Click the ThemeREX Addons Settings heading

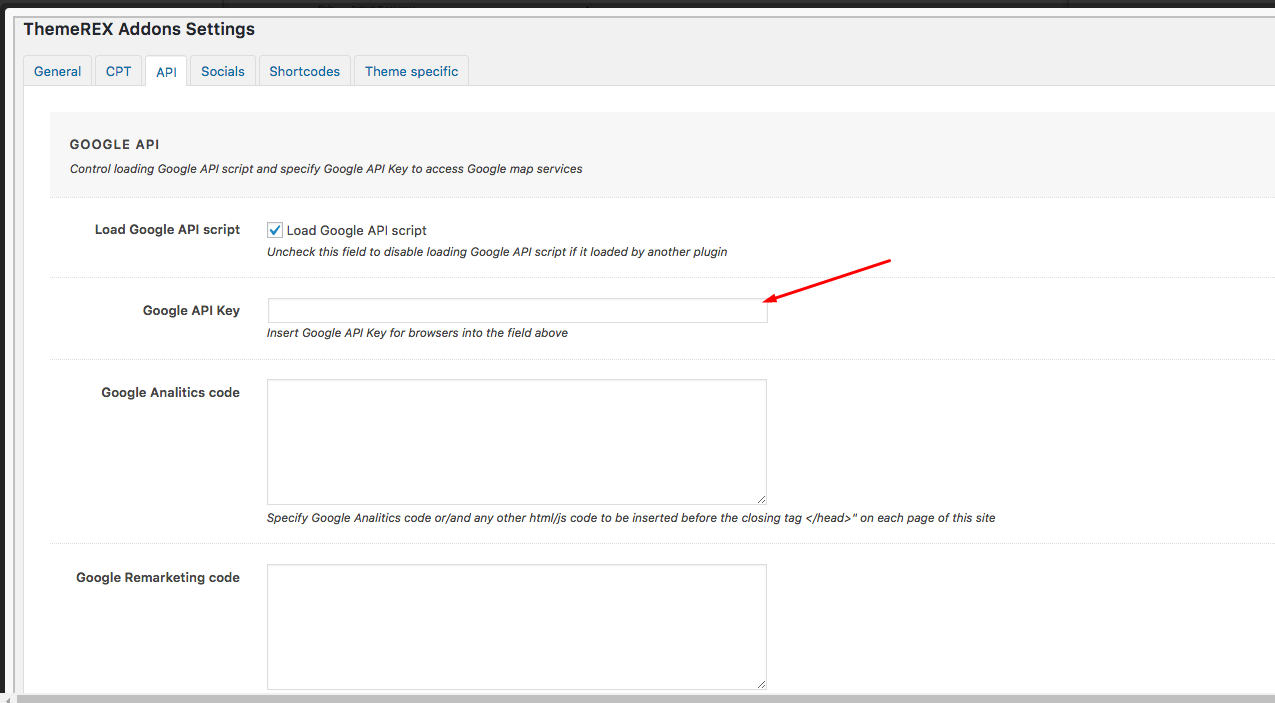[x=139, y=29]
